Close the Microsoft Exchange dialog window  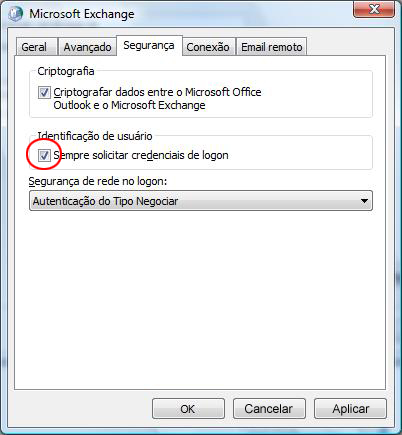coord(374,9)
